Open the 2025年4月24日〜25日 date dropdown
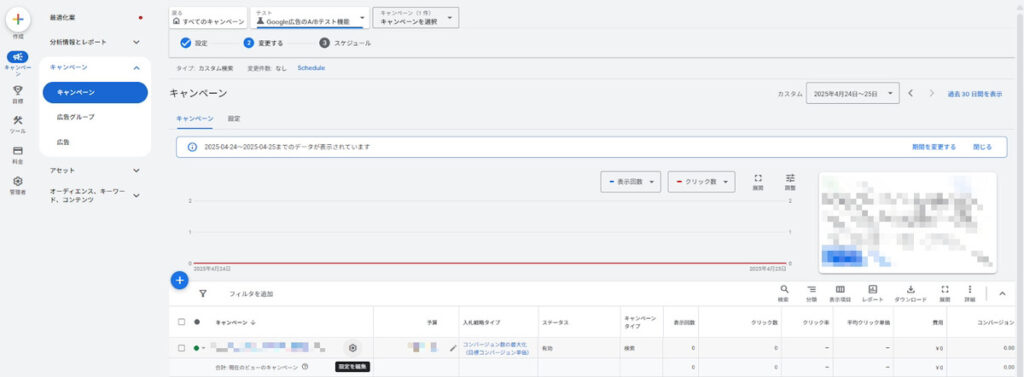The width and height of the screenshot is (1024, 377). click(x=852, y=93)
